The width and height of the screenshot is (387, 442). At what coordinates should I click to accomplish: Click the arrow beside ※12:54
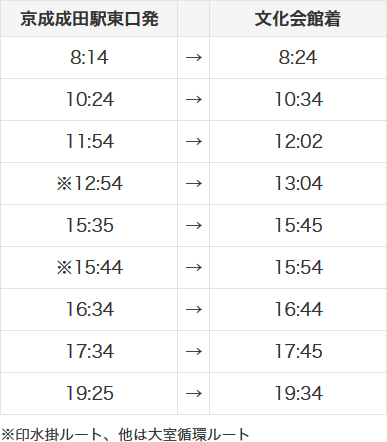[194, 184]
